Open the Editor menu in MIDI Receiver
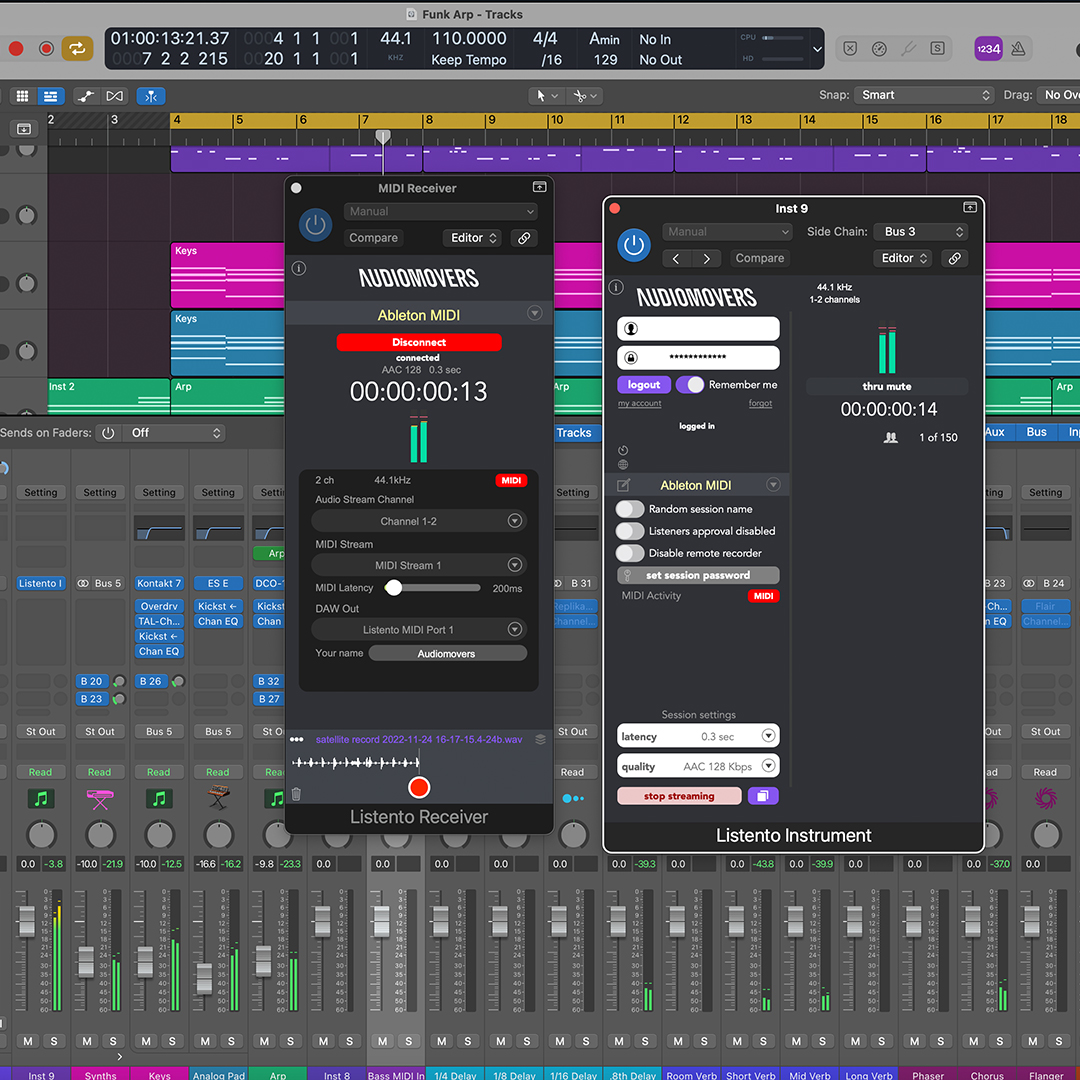1080x1080 pixels. pyautogui.click(x=472, y=238)
